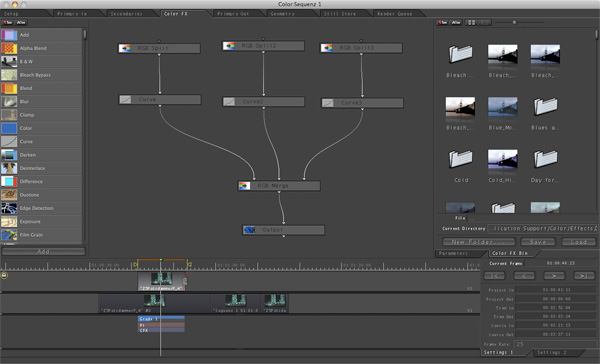The width and height of the screenshot is (600, 364).
Task: Select the RGB Split3 node in the tree
Action: point(361,48)
